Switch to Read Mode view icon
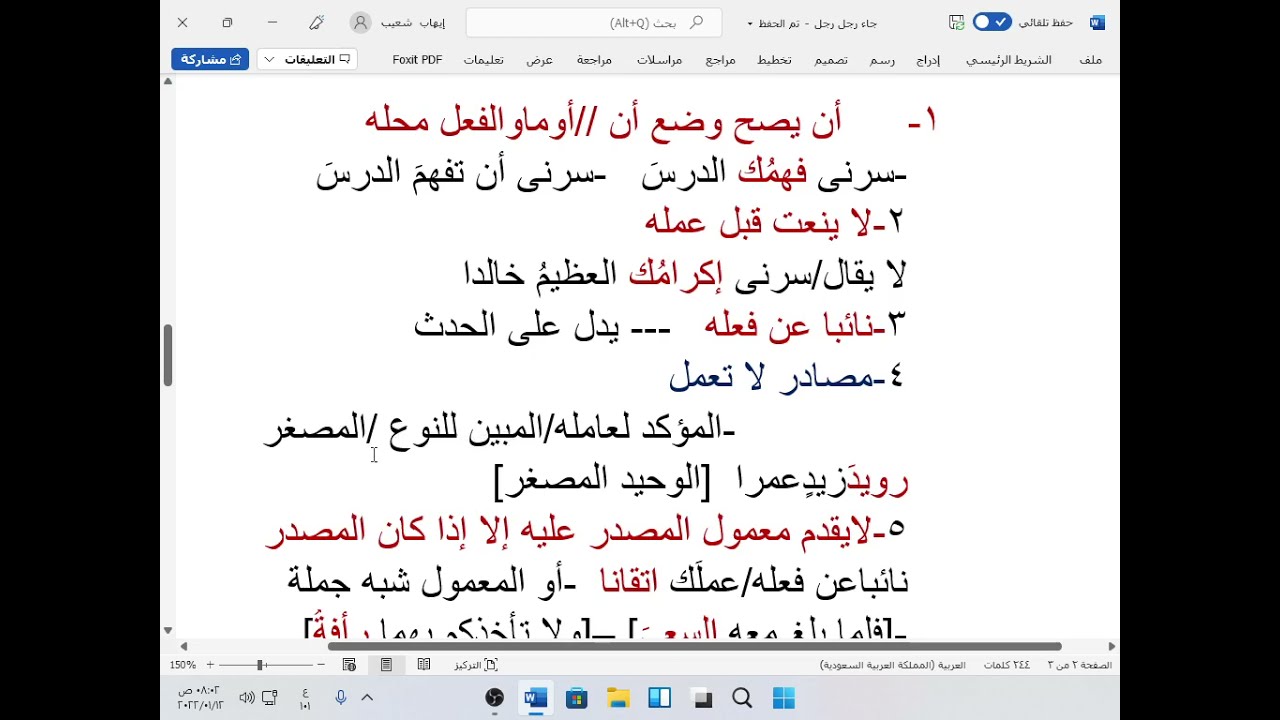 point(424,665)
